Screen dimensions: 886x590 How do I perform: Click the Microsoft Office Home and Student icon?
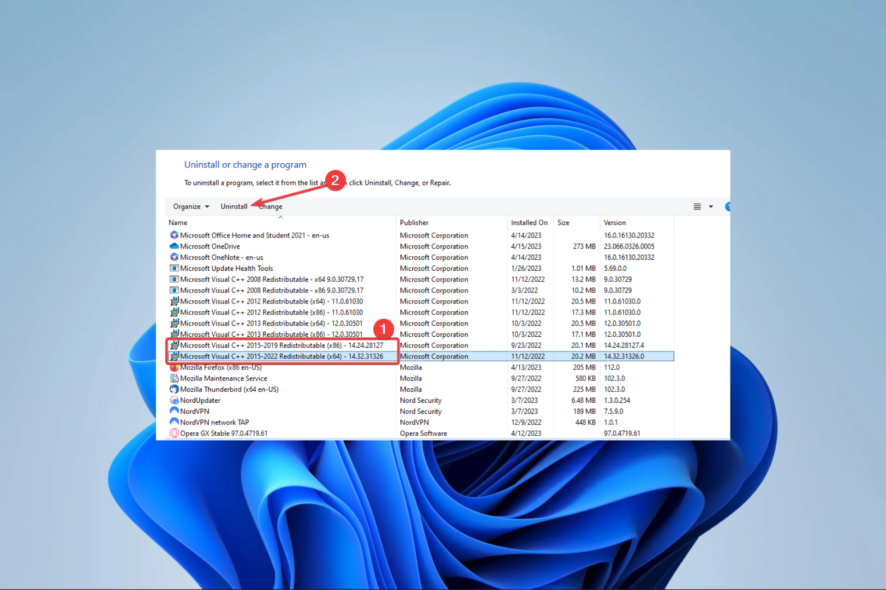pos(176,235)
